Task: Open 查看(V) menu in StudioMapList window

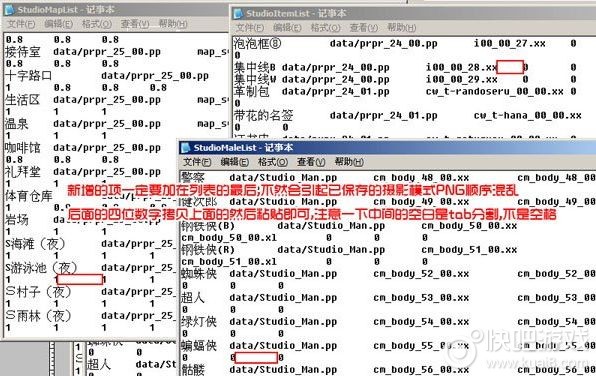Action: coord(135,24)
